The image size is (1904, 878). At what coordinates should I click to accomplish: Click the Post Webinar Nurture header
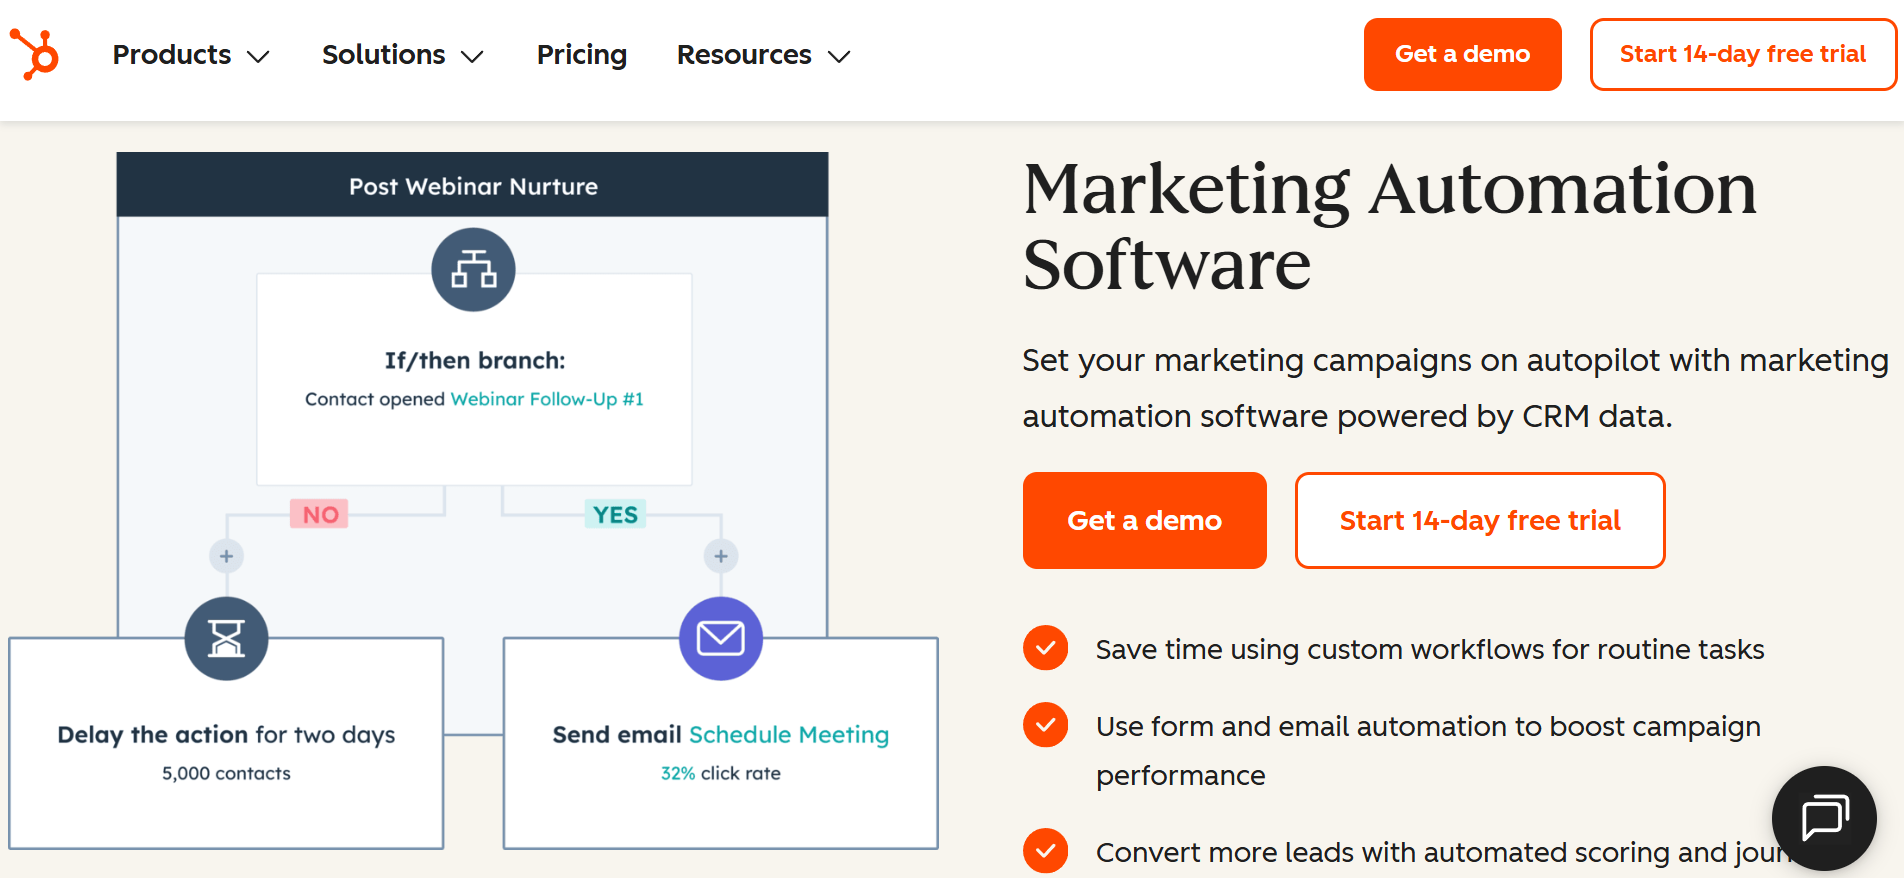coord(472,186)
